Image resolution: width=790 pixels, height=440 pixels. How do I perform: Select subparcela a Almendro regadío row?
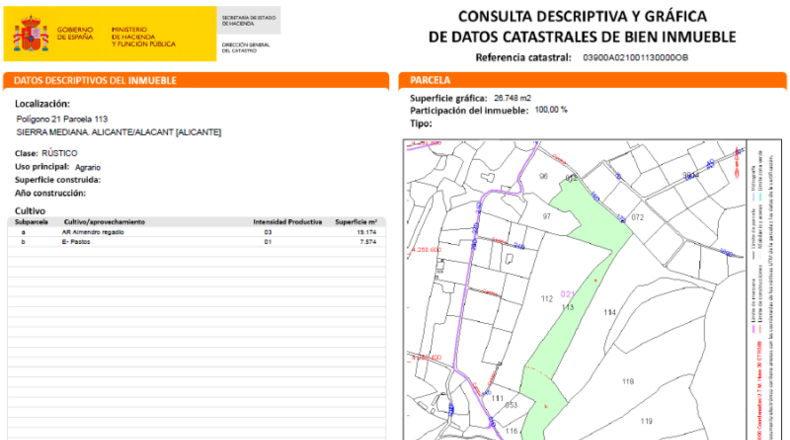pyautogui.click(x=196, y=232)
